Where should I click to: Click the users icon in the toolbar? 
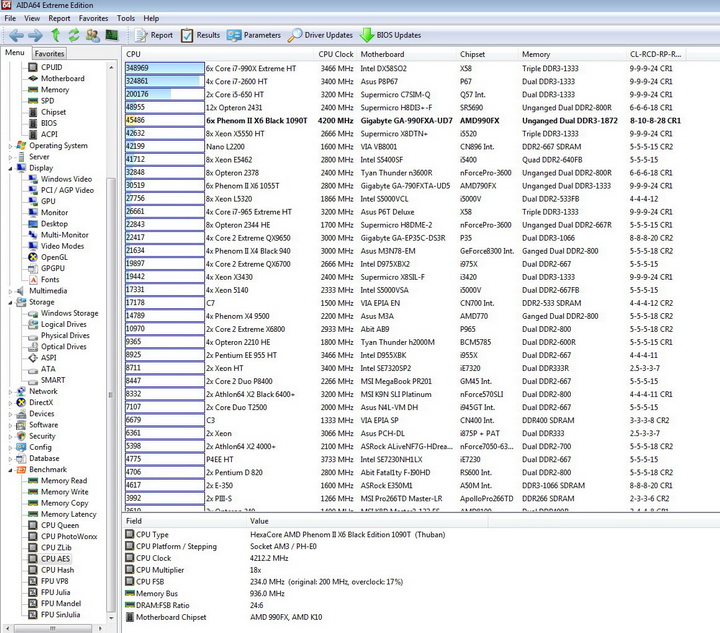[x=93, y=35]
